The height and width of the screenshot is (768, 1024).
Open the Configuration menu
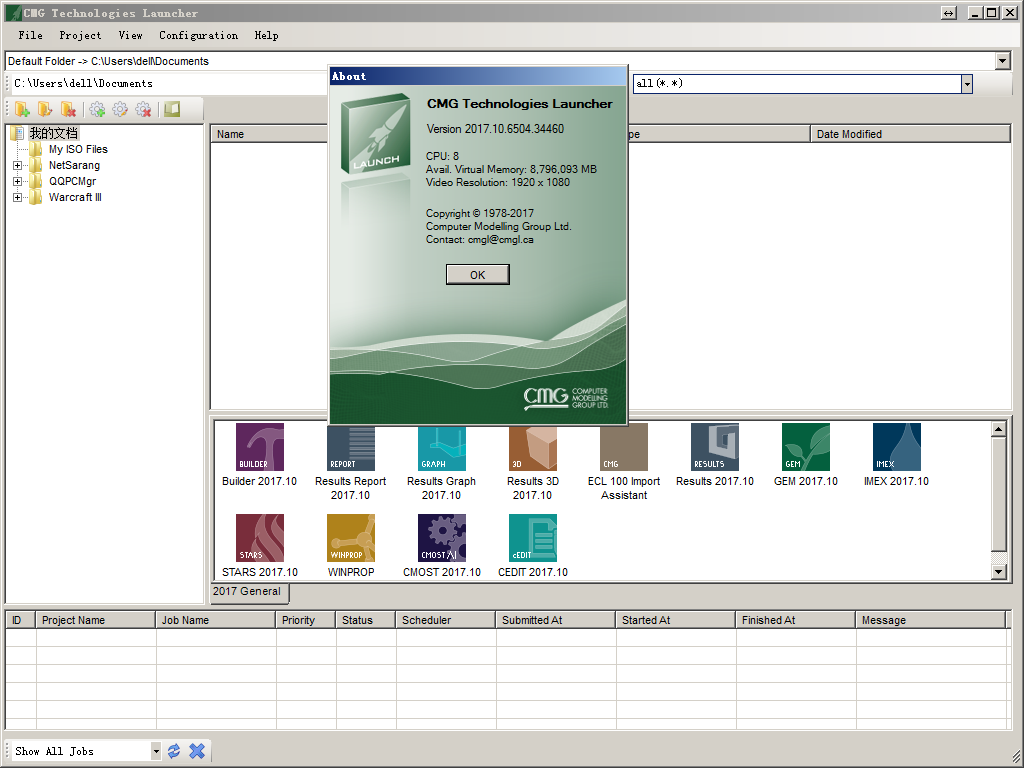[x=199, y=35]
